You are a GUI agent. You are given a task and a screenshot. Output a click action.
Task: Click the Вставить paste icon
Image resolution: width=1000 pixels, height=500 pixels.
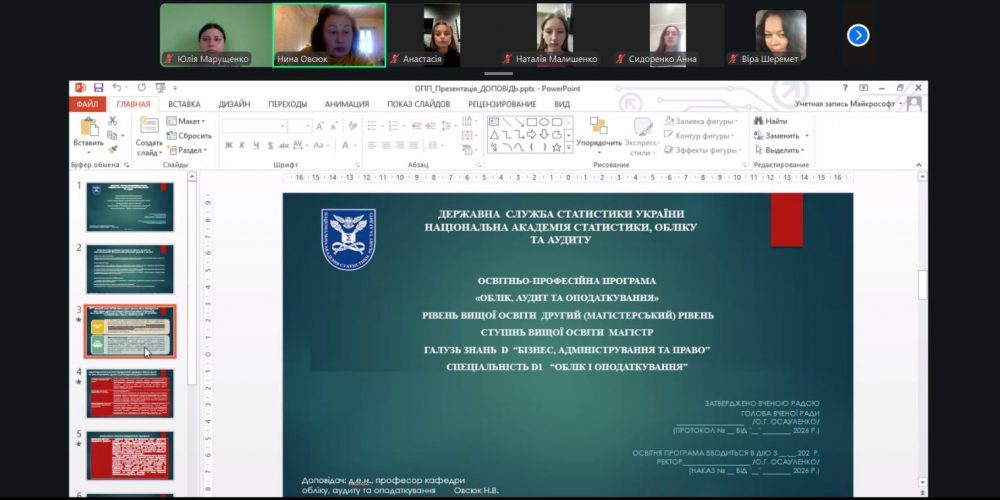[x=88, y=127]
